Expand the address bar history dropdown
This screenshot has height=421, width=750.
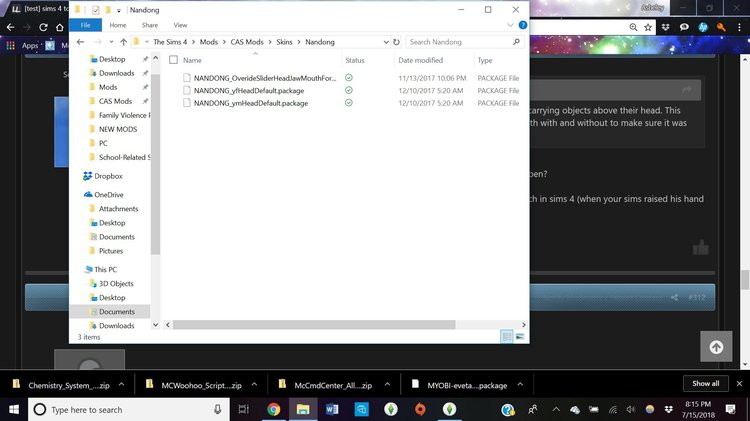(x=386, y=42)
